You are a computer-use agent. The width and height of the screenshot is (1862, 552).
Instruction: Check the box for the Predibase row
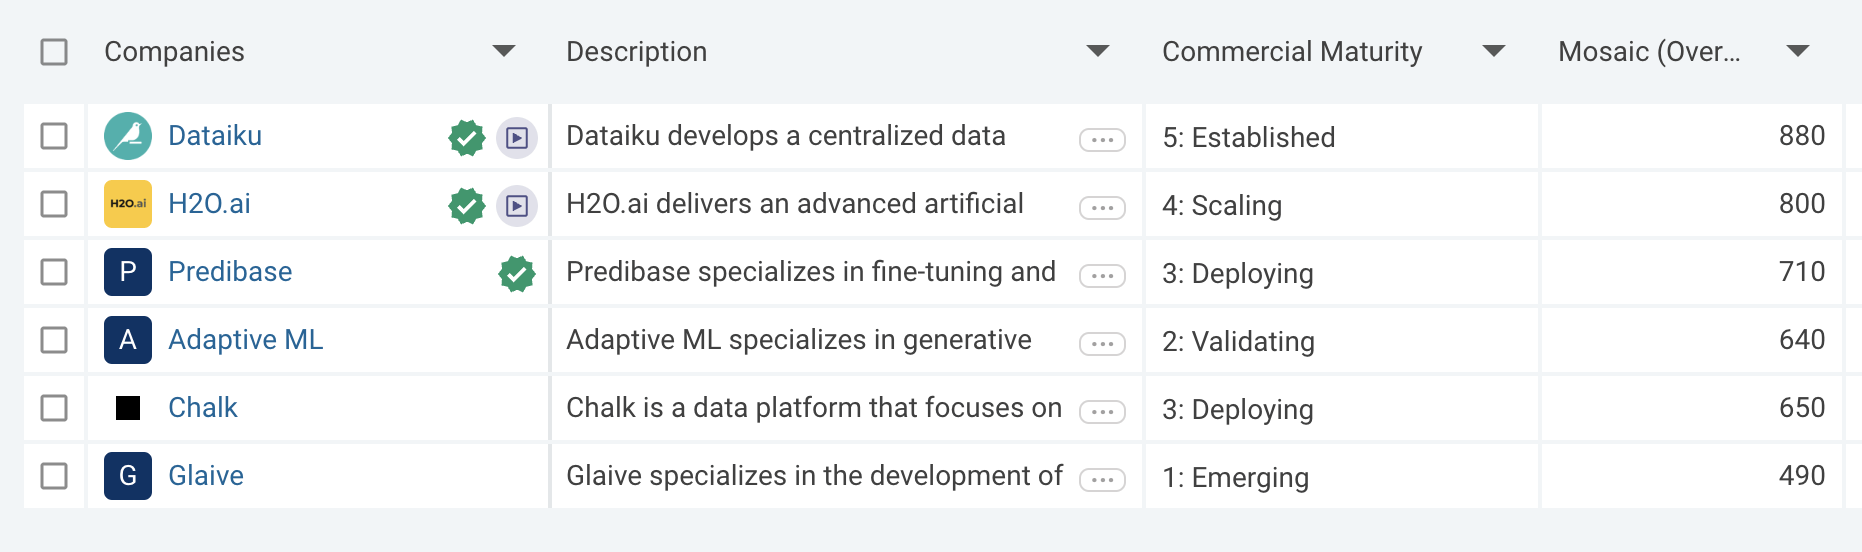coord(54,272)
